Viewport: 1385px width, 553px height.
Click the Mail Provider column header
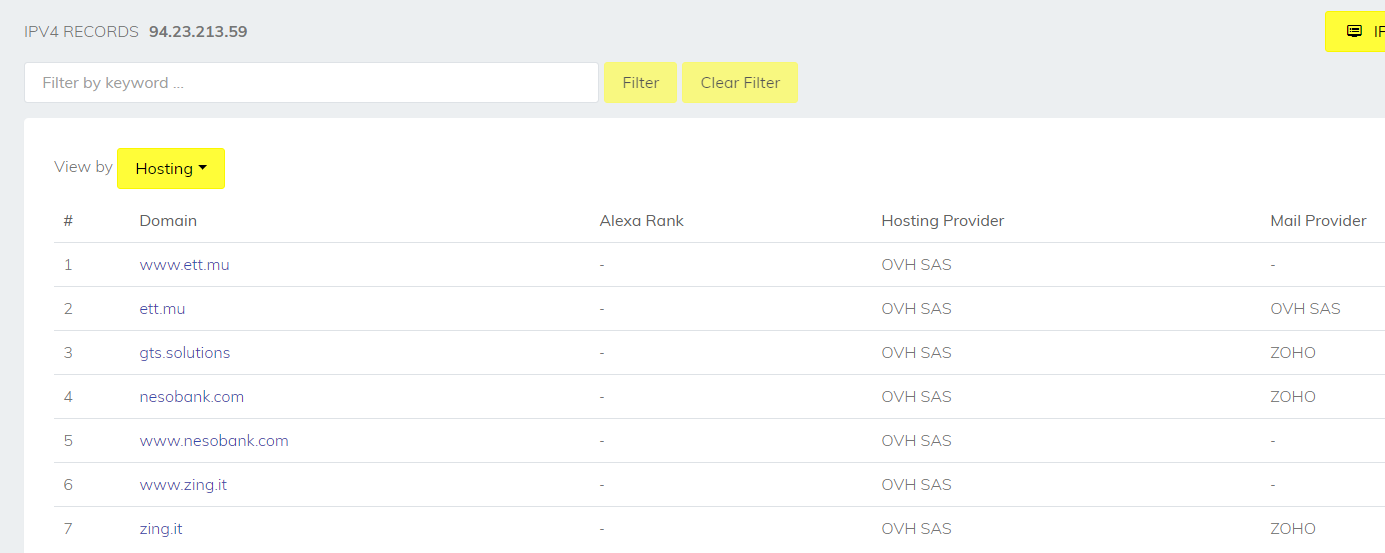pyautogui.click(x=1317, y=221)
